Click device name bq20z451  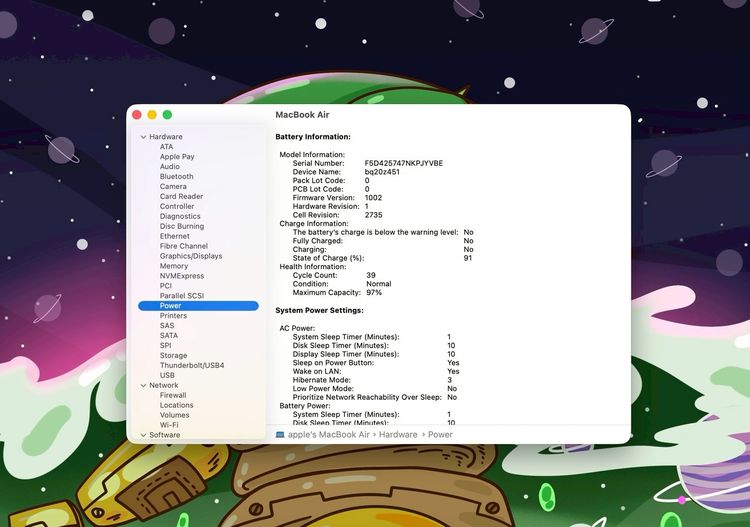click(382, 172)
